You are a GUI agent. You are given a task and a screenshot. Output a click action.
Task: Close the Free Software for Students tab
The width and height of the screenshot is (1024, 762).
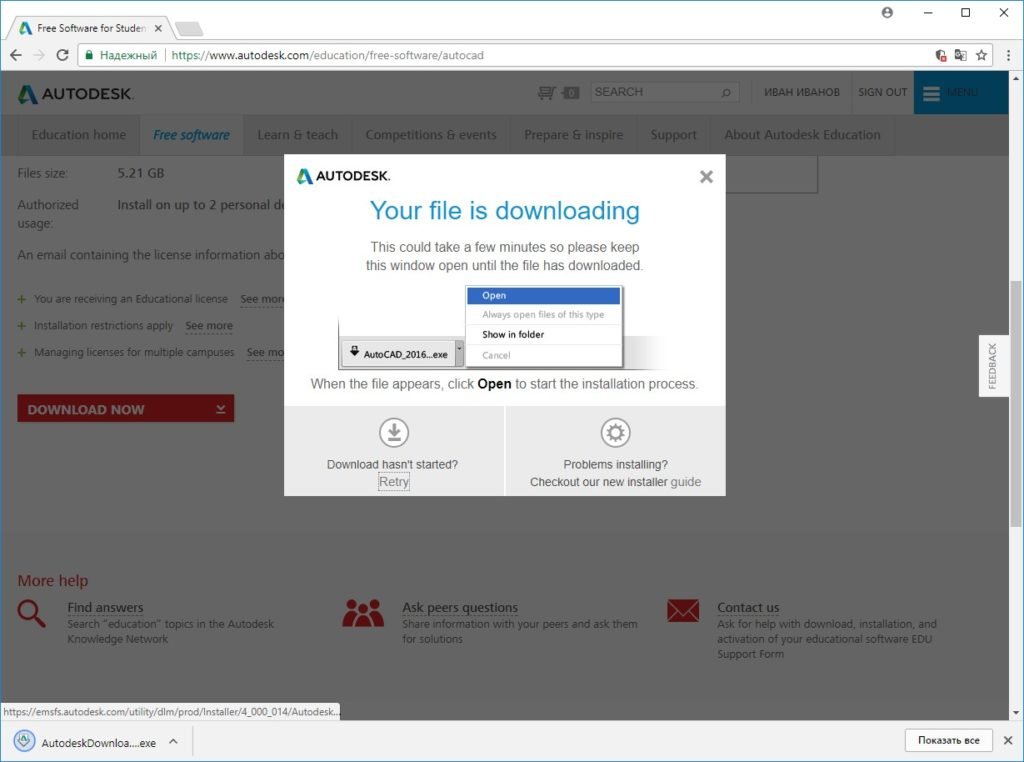point(158,28)
